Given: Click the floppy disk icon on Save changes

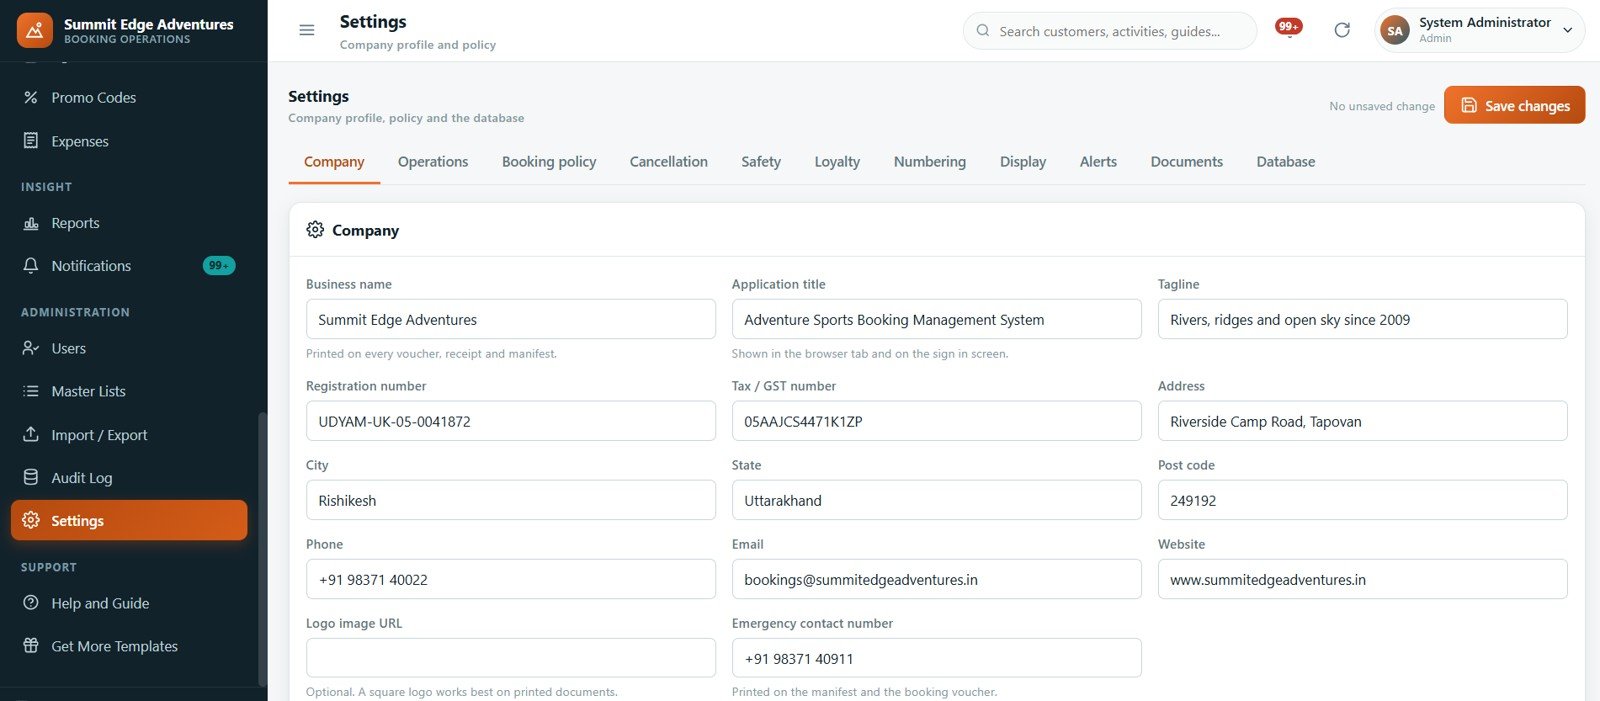Looking at the screenshot, I should (1469, 105).
